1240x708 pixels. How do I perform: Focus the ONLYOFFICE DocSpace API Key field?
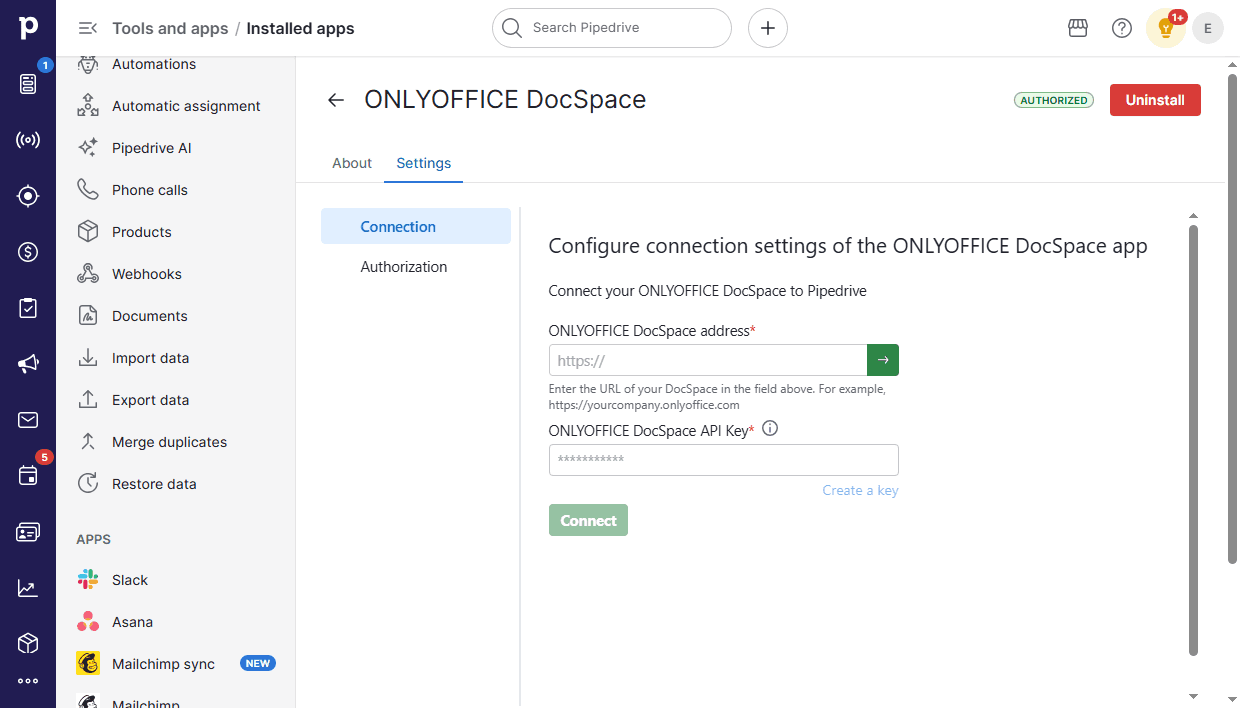coord(724,460)
